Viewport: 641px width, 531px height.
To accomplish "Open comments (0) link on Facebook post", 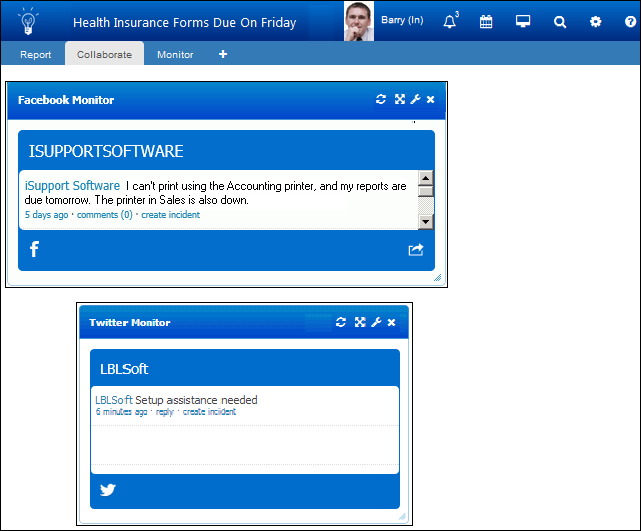I will [x=105, y=215].
